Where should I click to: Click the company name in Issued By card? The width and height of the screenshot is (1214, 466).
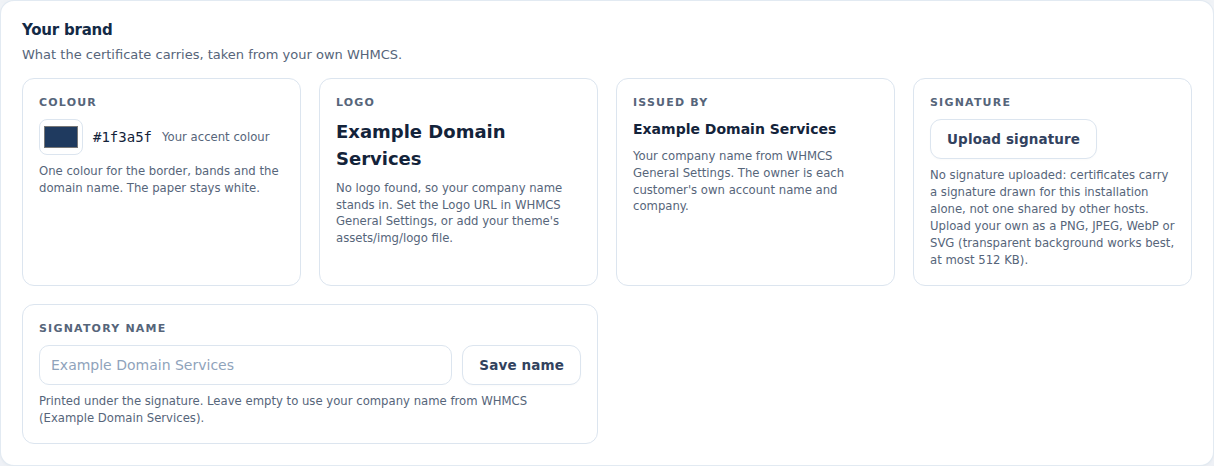pyautogui.click(x=734, y=129)
